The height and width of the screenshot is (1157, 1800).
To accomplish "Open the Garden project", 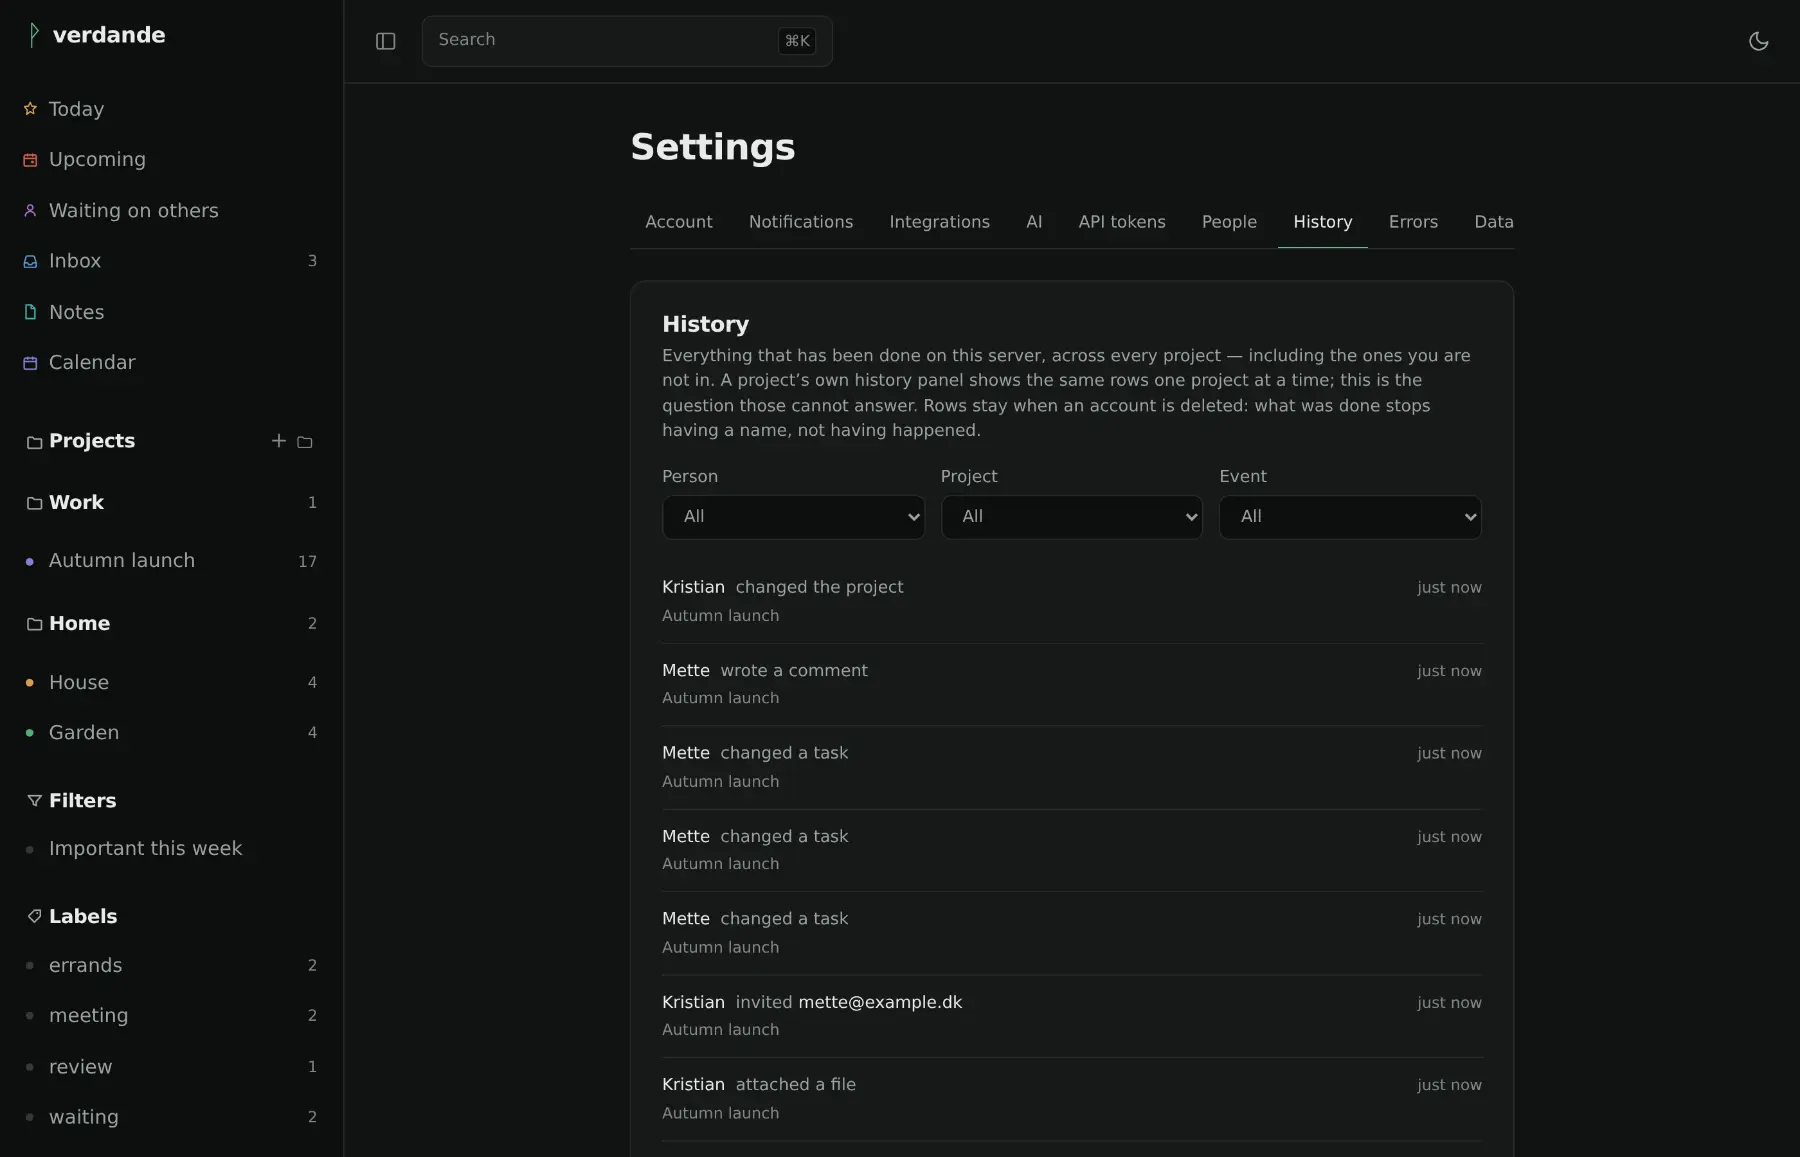I will point(172,733).
